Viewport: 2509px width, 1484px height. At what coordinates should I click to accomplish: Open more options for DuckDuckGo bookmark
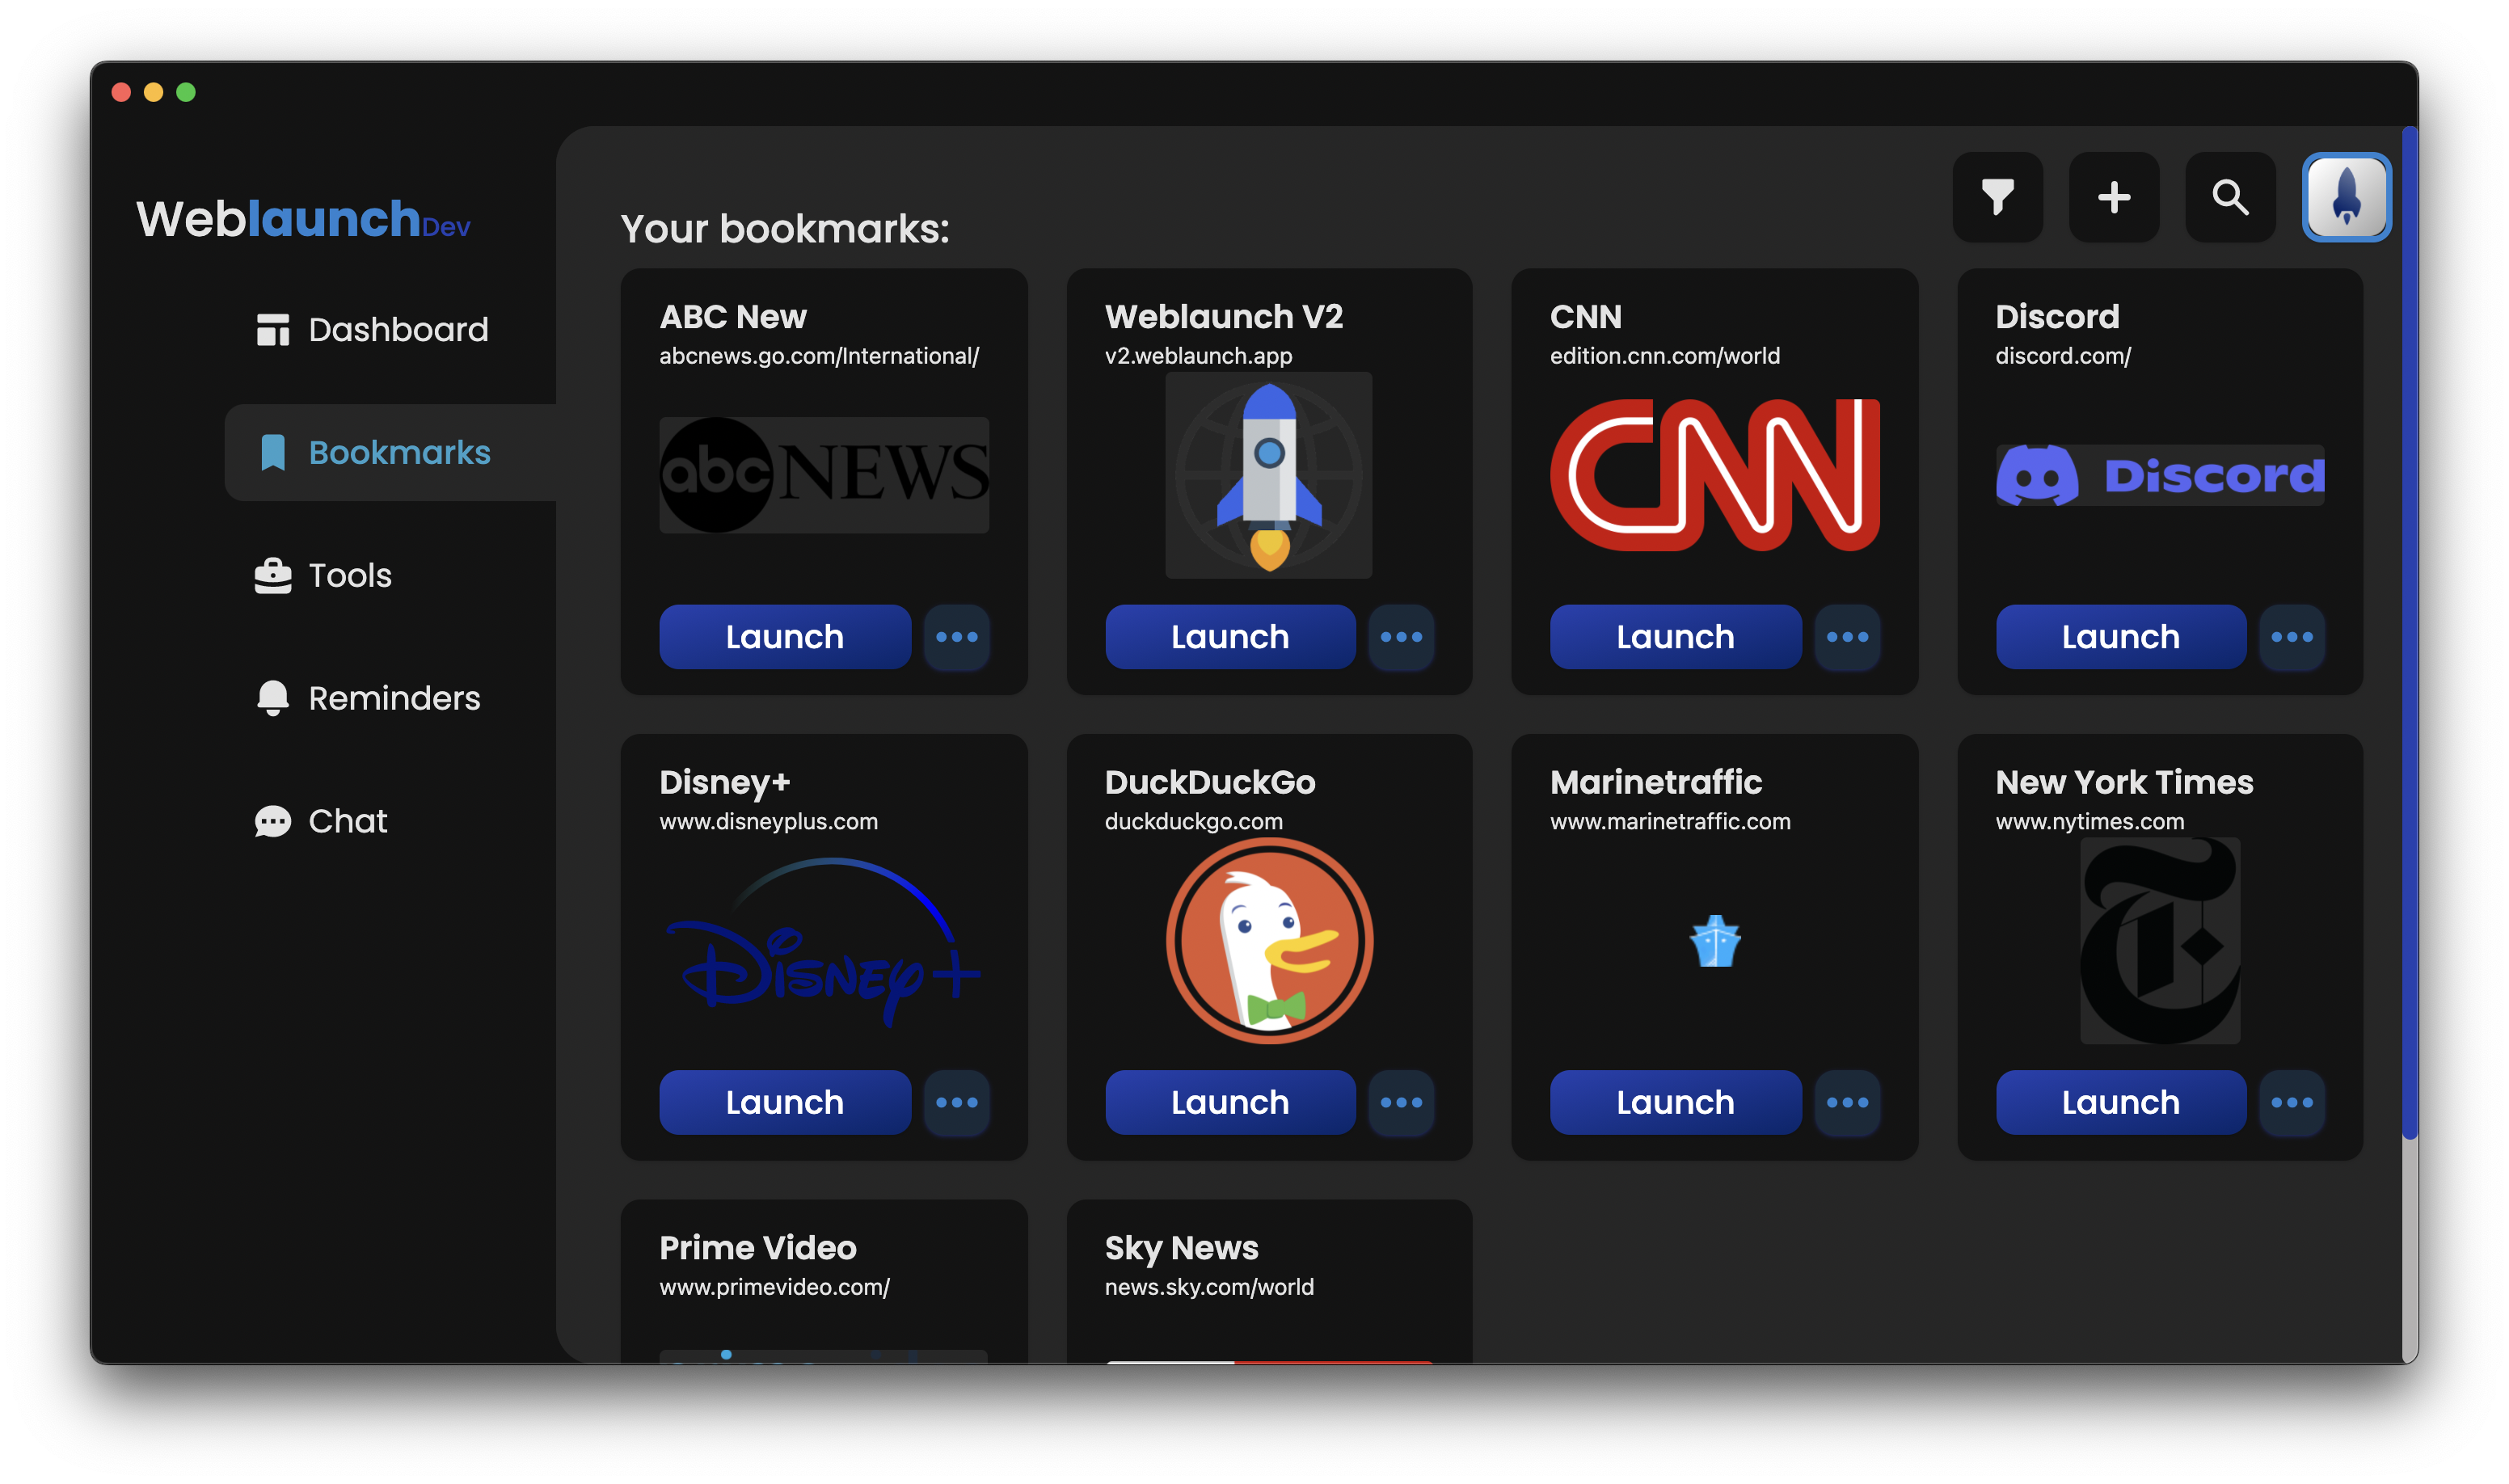pos(1402,1102)
